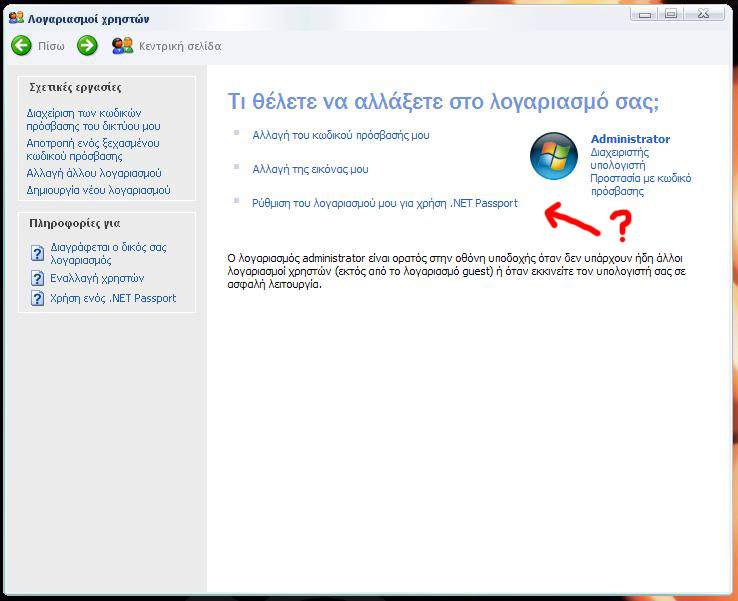Click the heading Τι θέλετε να αλλάξετε

coord(443,101)
